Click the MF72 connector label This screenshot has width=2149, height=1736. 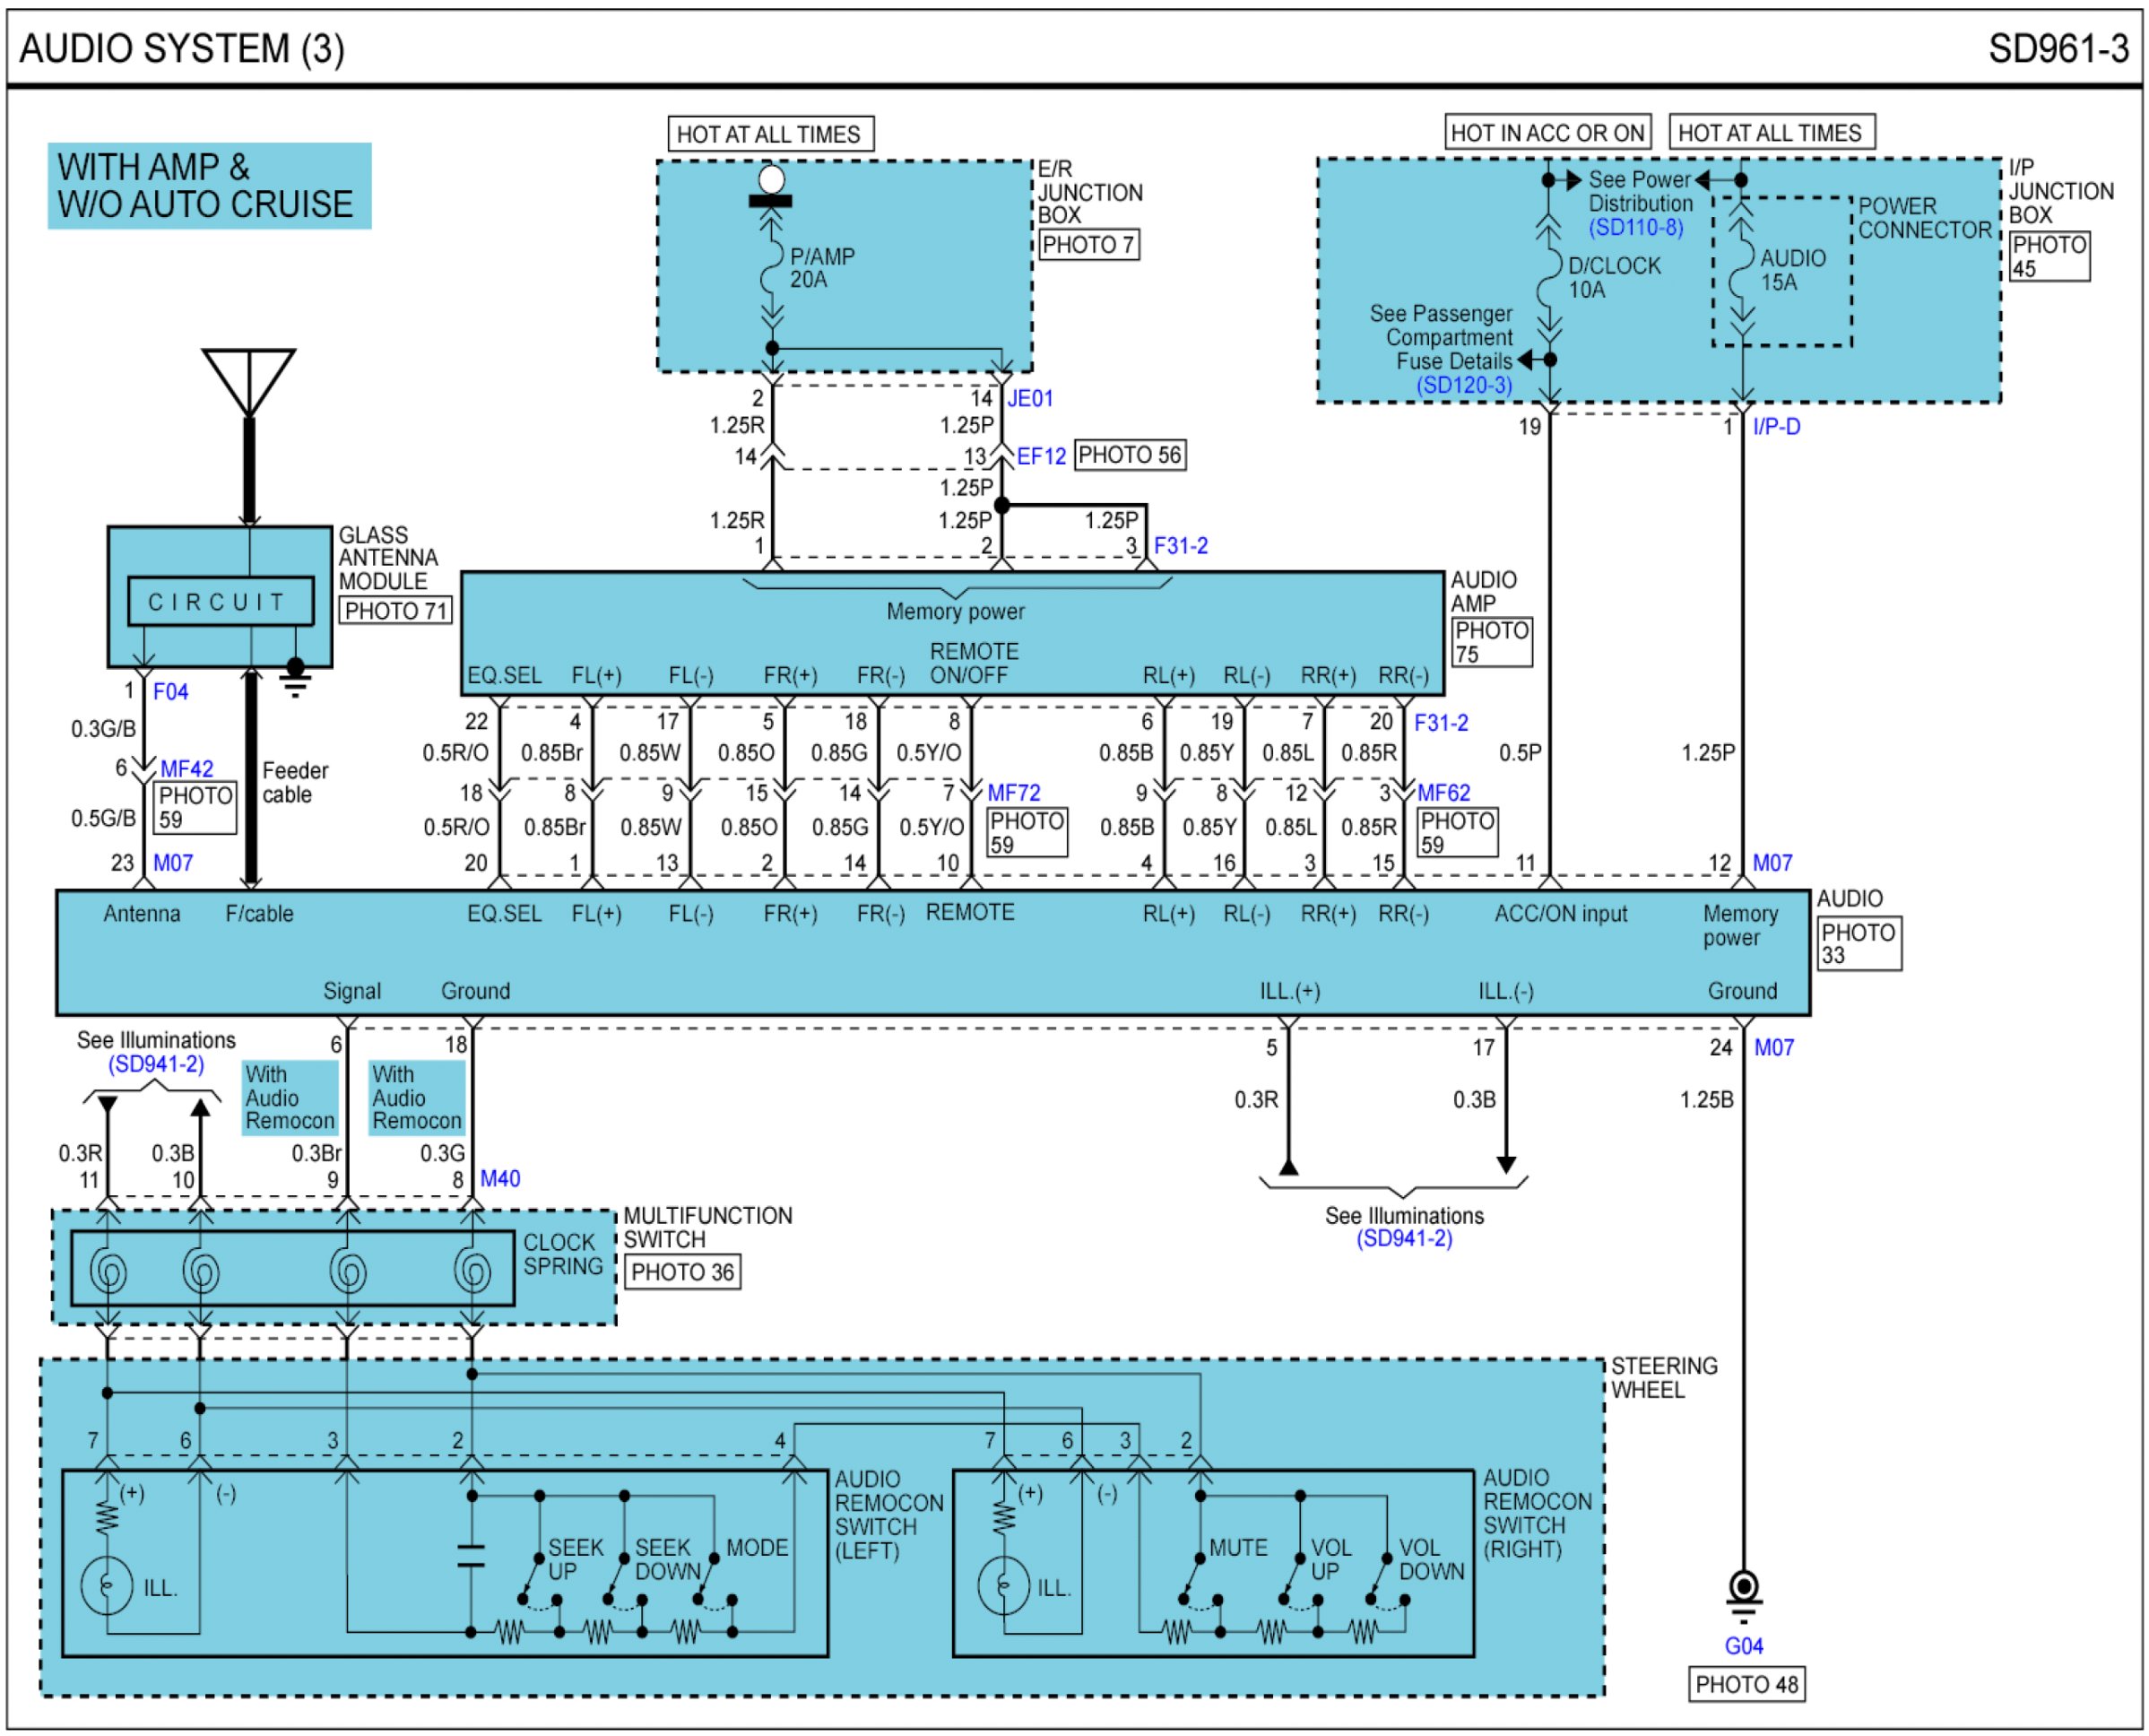(x=1013, y=793)
